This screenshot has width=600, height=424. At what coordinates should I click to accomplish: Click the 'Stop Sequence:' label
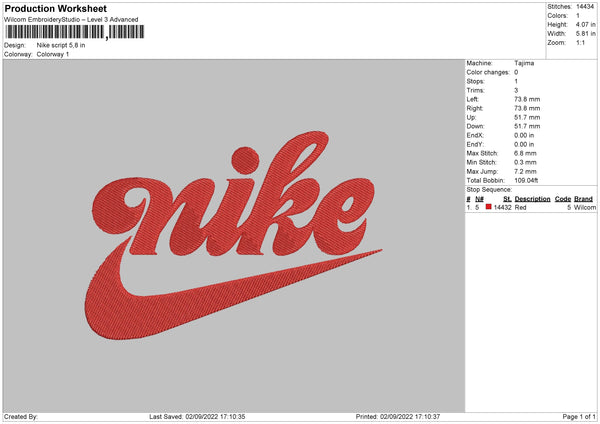tap(489, 189)
